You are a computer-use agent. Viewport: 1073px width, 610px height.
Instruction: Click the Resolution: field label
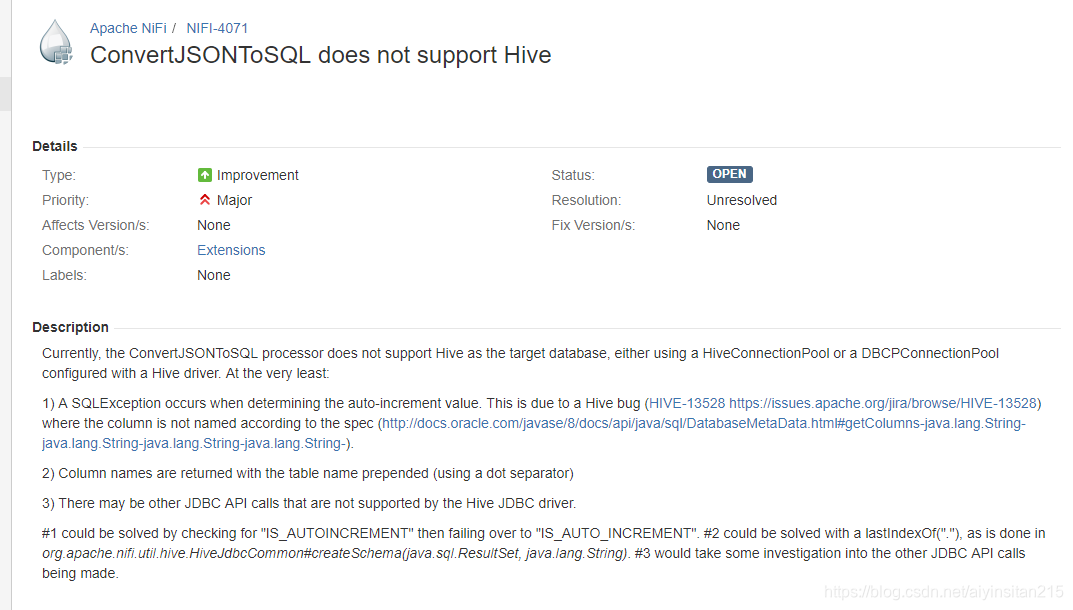pyautogui.click(x=586, y=200)
